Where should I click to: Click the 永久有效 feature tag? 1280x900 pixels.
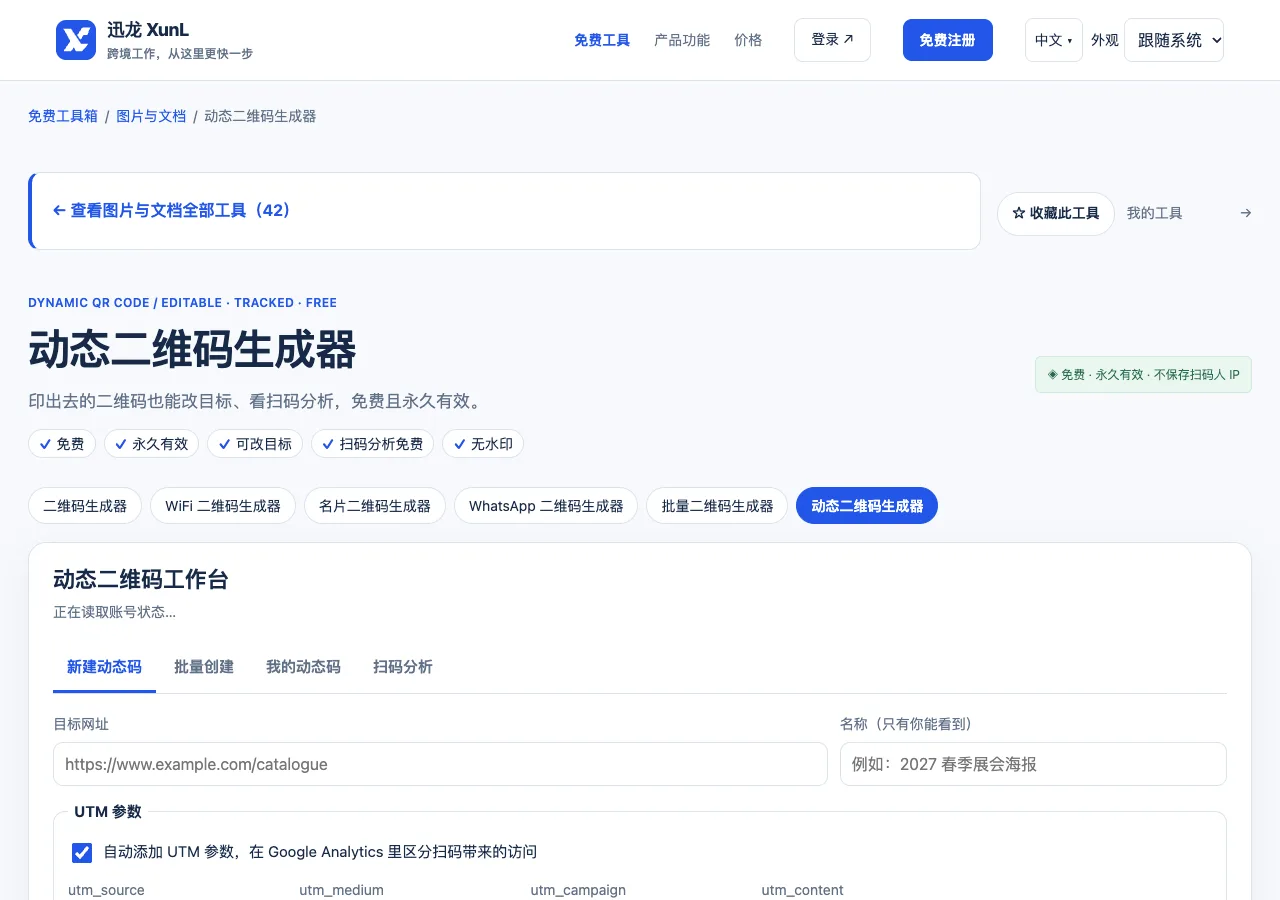coord(152,444)
